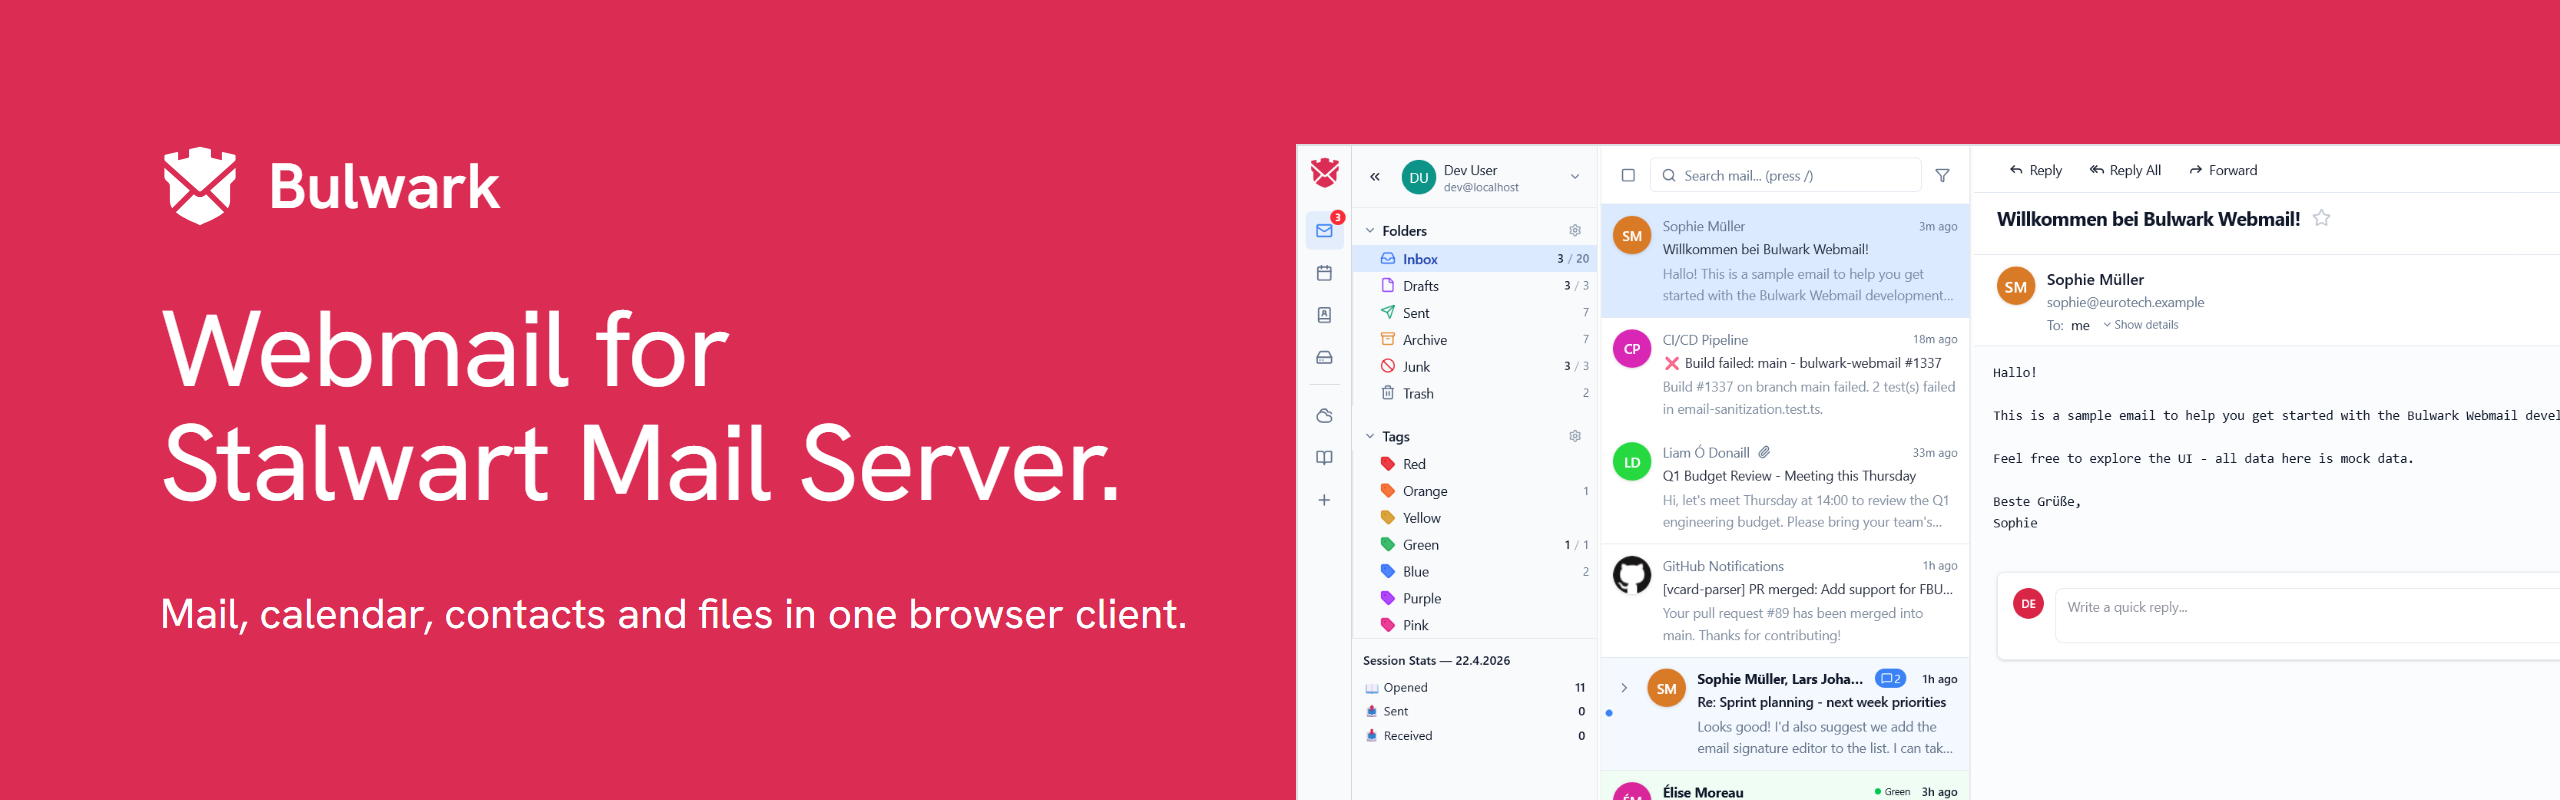The image size is (2560, 800).
Task: Open the Trash folder
Action: (1475, 394)
